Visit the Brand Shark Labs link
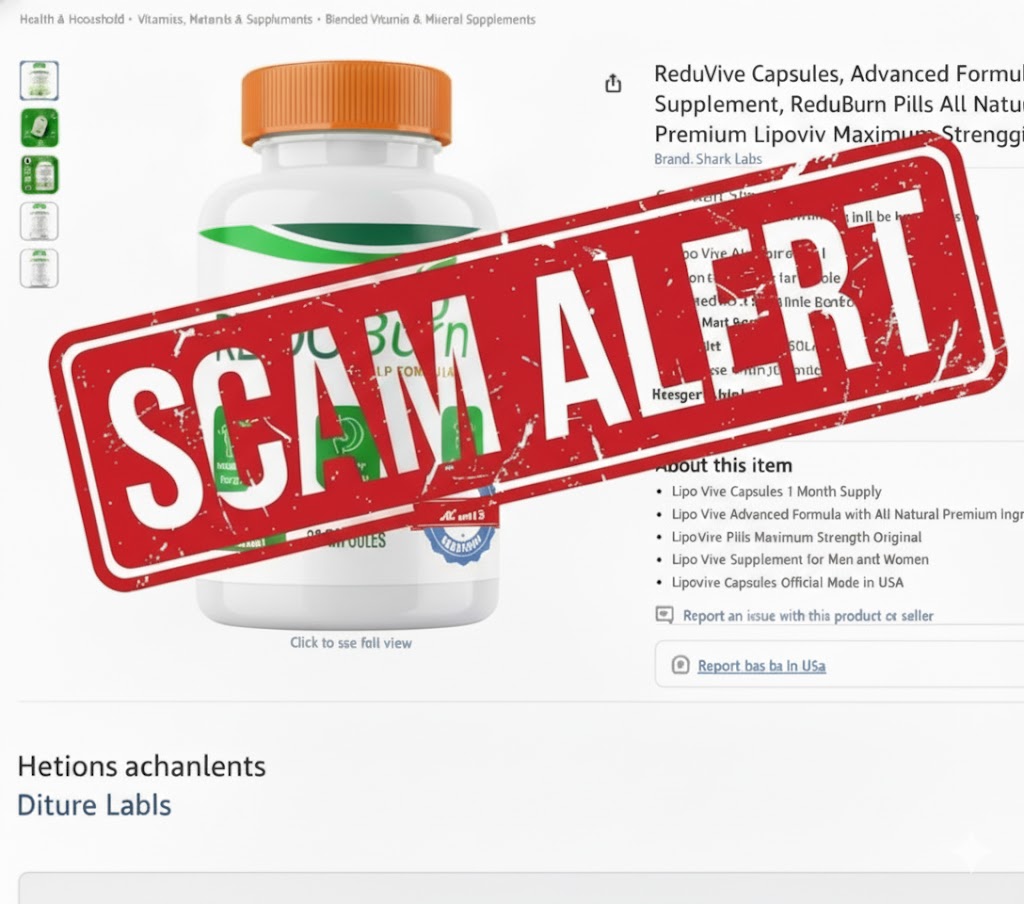Screen dimensions: 1024x904 coord(708,159)
